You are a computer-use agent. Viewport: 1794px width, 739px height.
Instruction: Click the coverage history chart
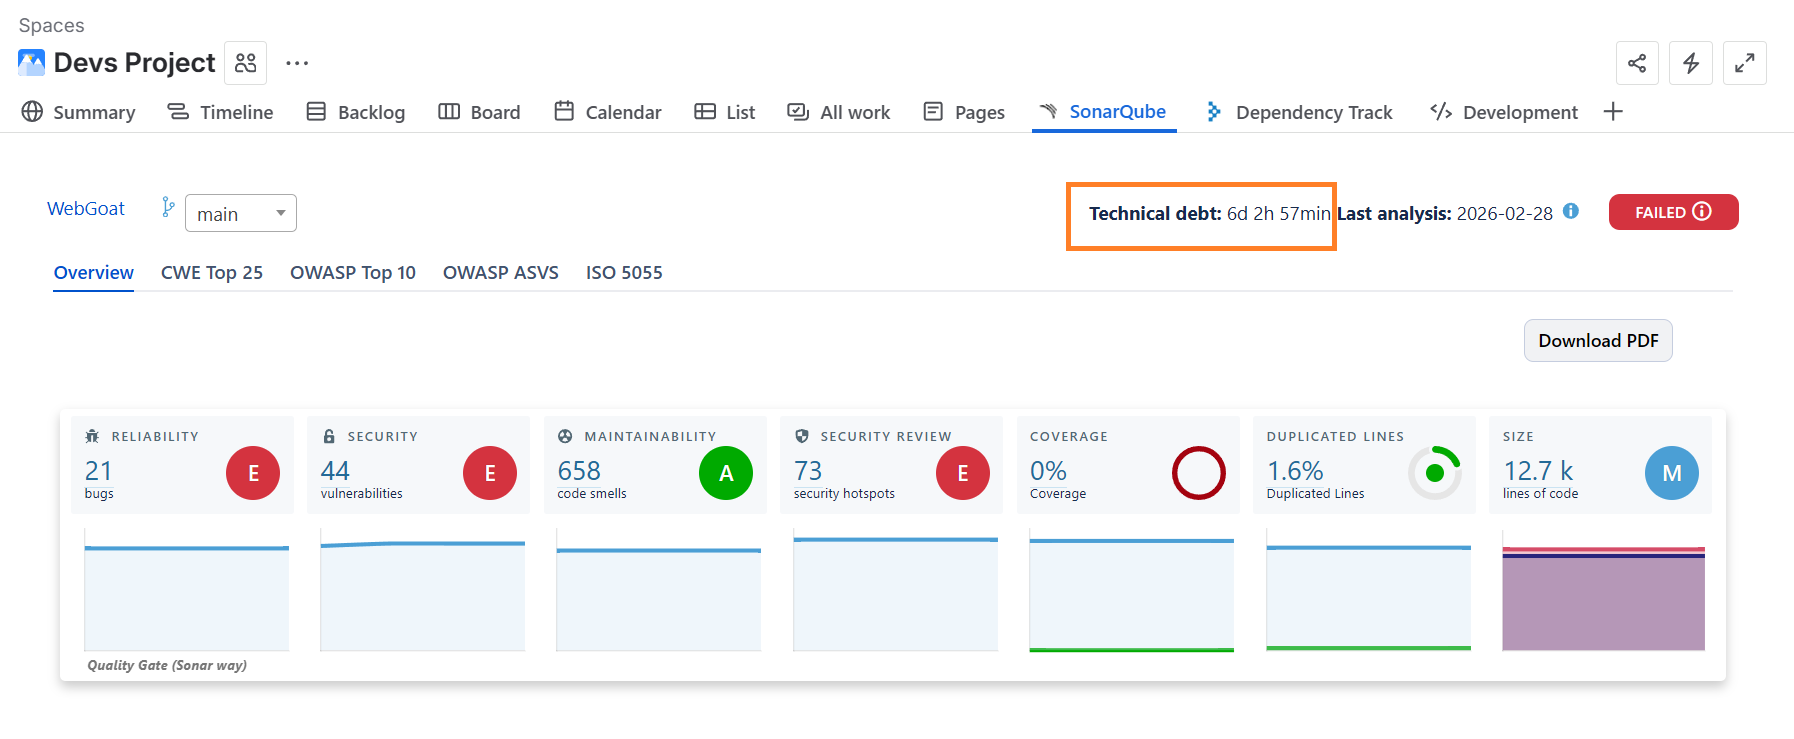1132,591
